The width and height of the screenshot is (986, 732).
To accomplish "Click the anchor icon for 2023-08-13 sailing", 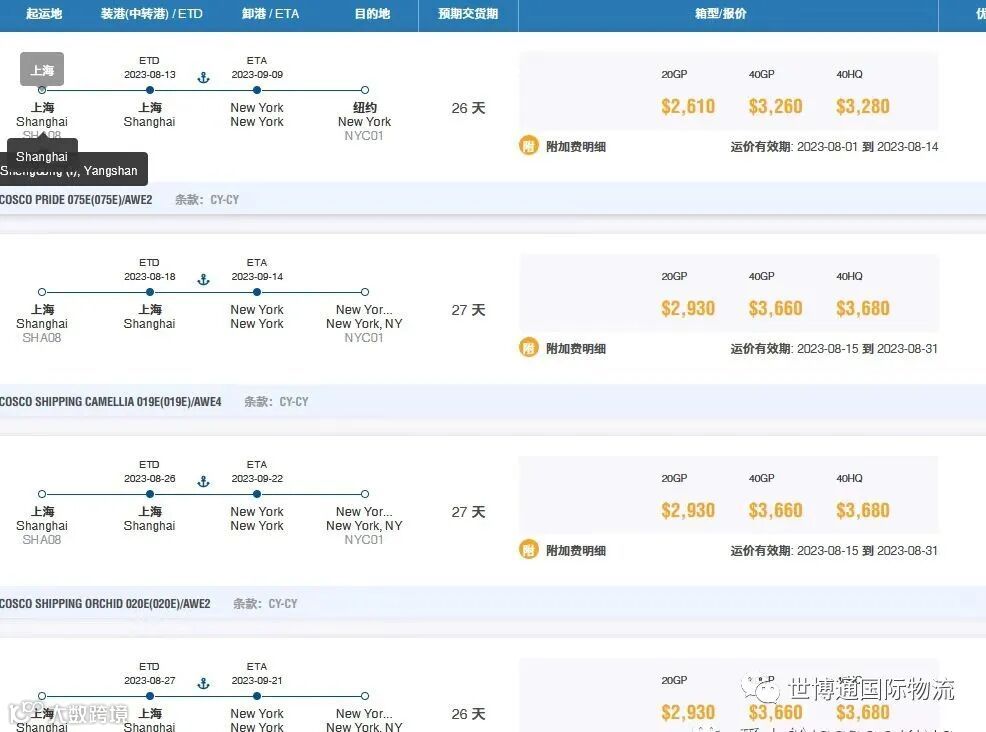I will click(203, 77).
